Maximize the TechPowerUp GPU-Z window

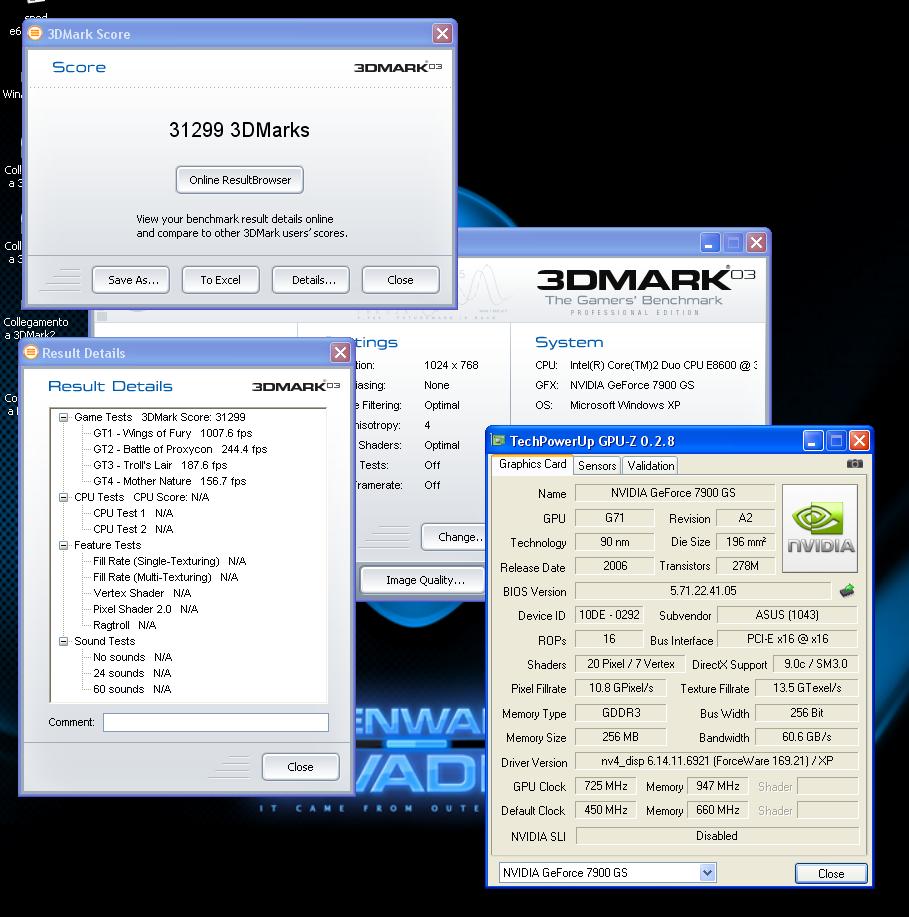836,440
